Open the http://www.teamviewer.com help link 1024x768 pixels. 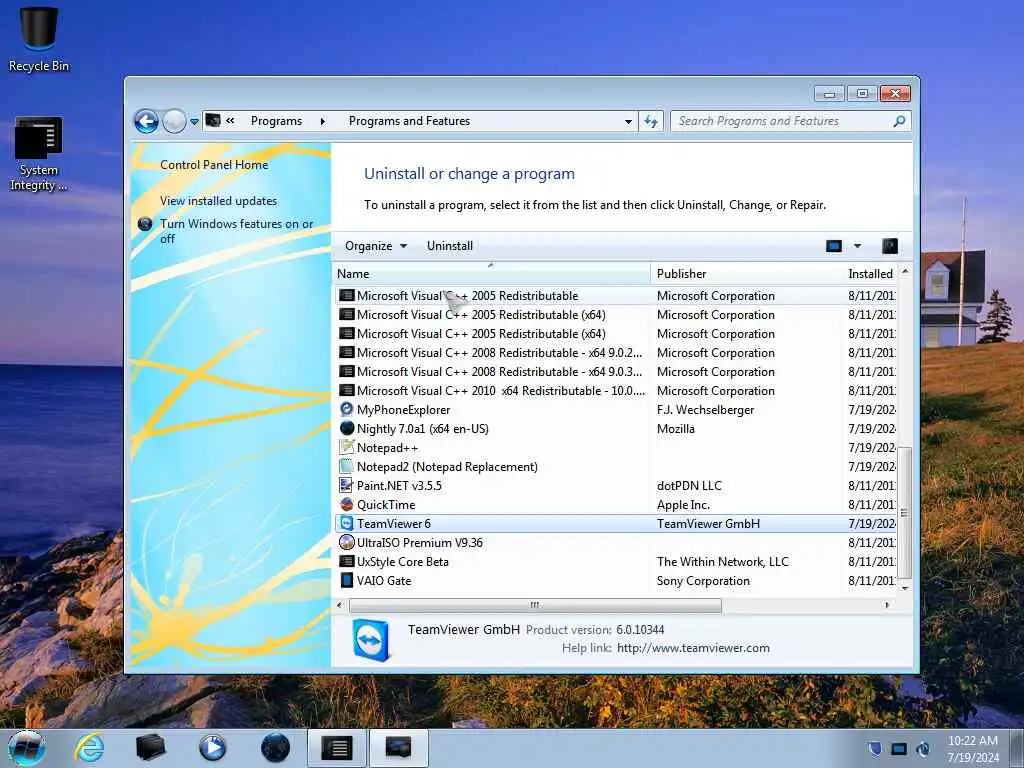(x=693, y=648)
